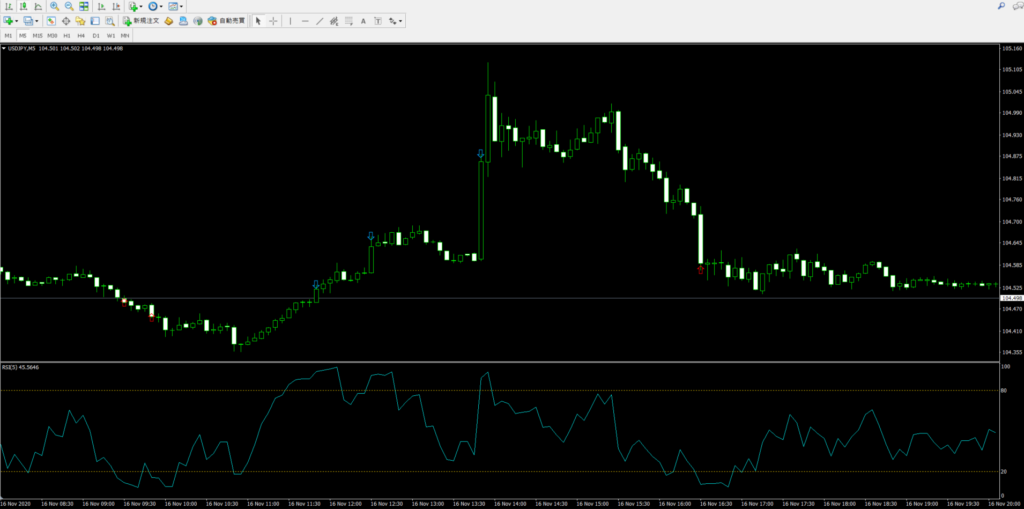Image resolution: width=1024 pixels, height=509 pixels.
Task: Draw a horizontal line tool
Action: point(304,20)
